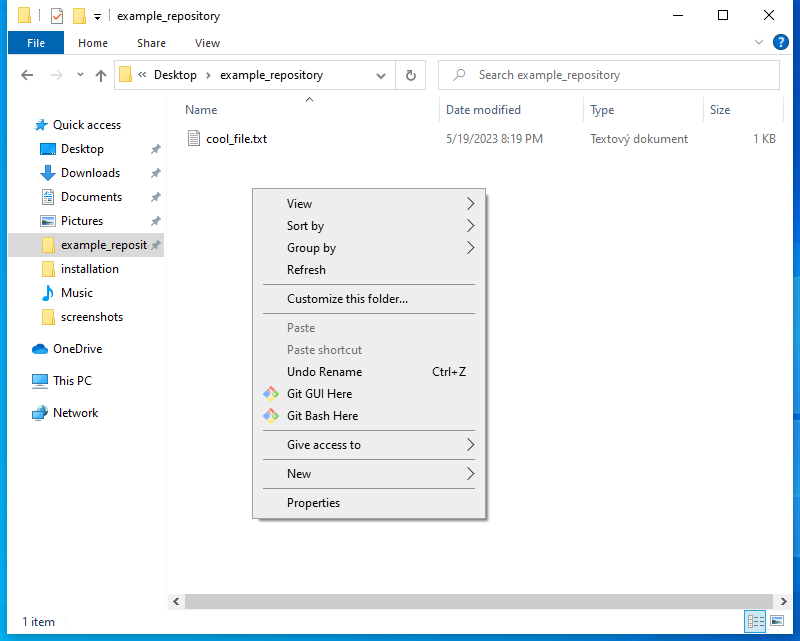Expand the ribbon with the chevron
Viewport: 800px width, 641px height.
[759, 42]
